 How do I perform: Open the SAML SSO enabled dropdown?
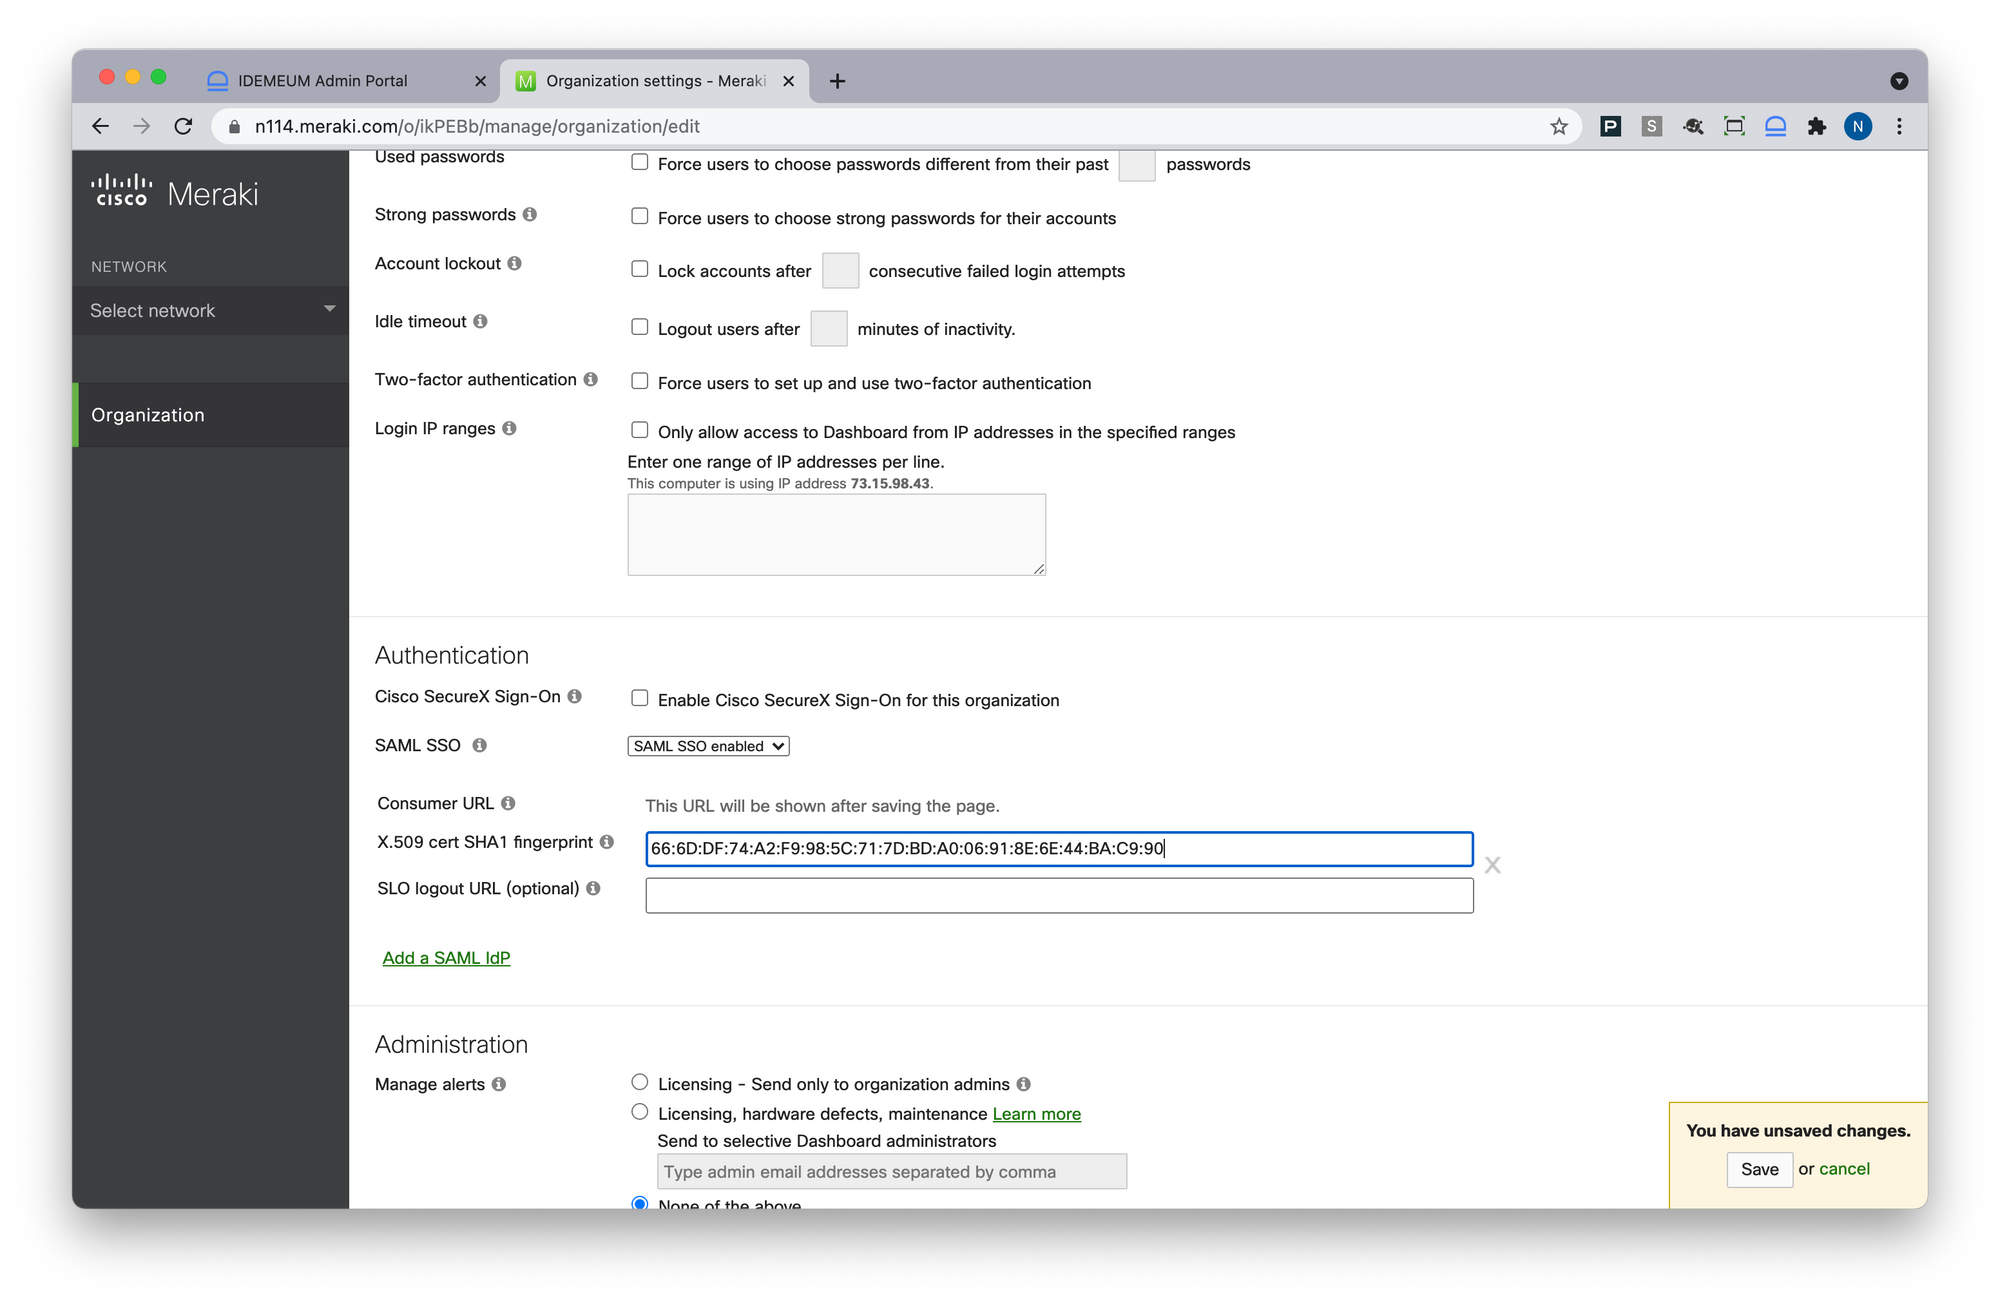[708, 746]
